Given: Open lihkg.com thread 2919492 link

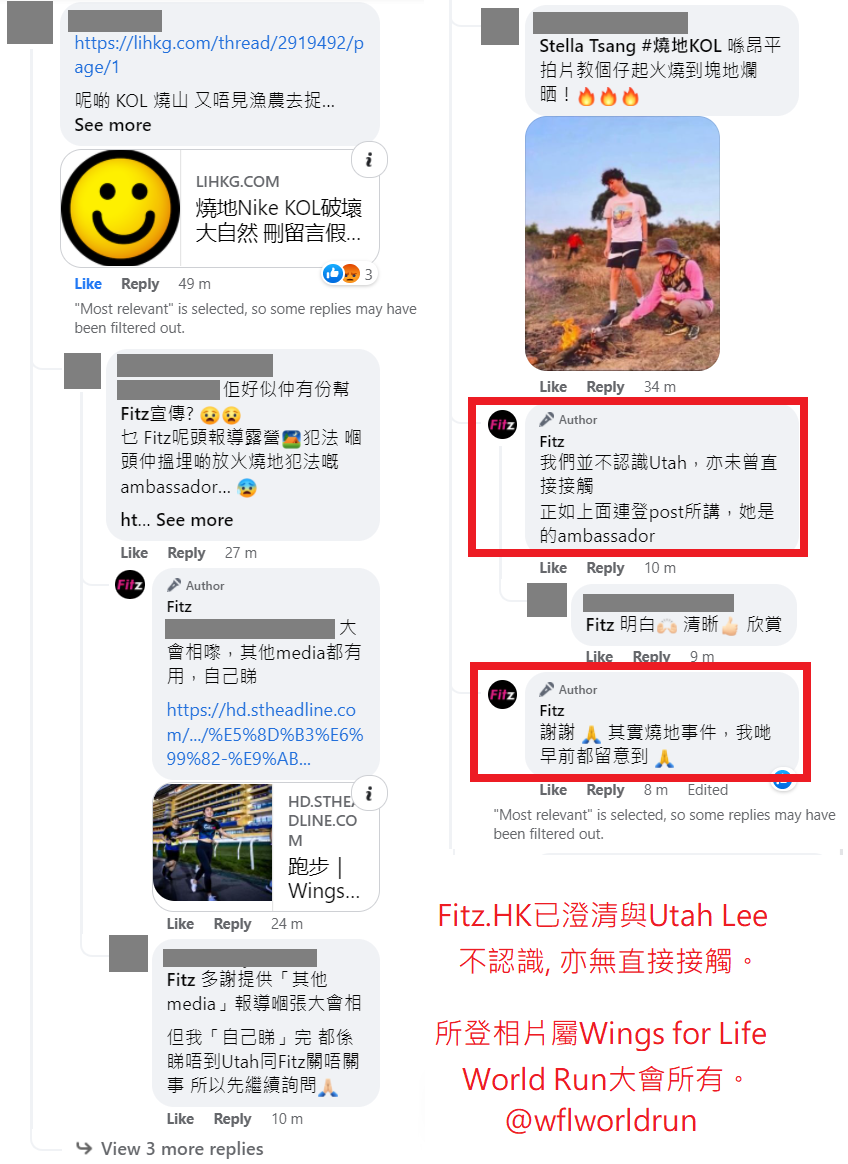Looking at the screenshot, I should pos(219,55).
